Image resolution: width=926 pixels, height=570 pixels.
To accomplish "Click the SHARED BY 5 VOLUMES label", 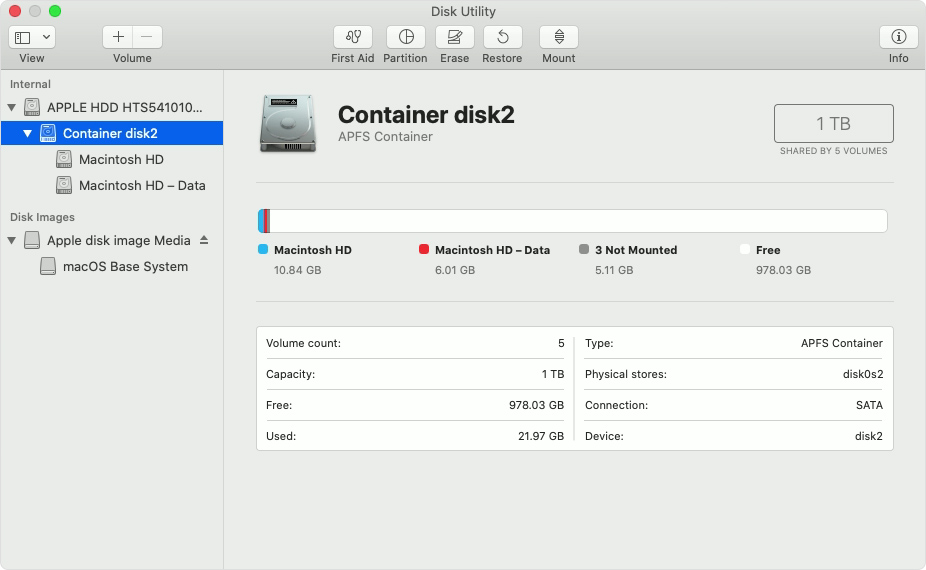I will [x=833, y=151].
